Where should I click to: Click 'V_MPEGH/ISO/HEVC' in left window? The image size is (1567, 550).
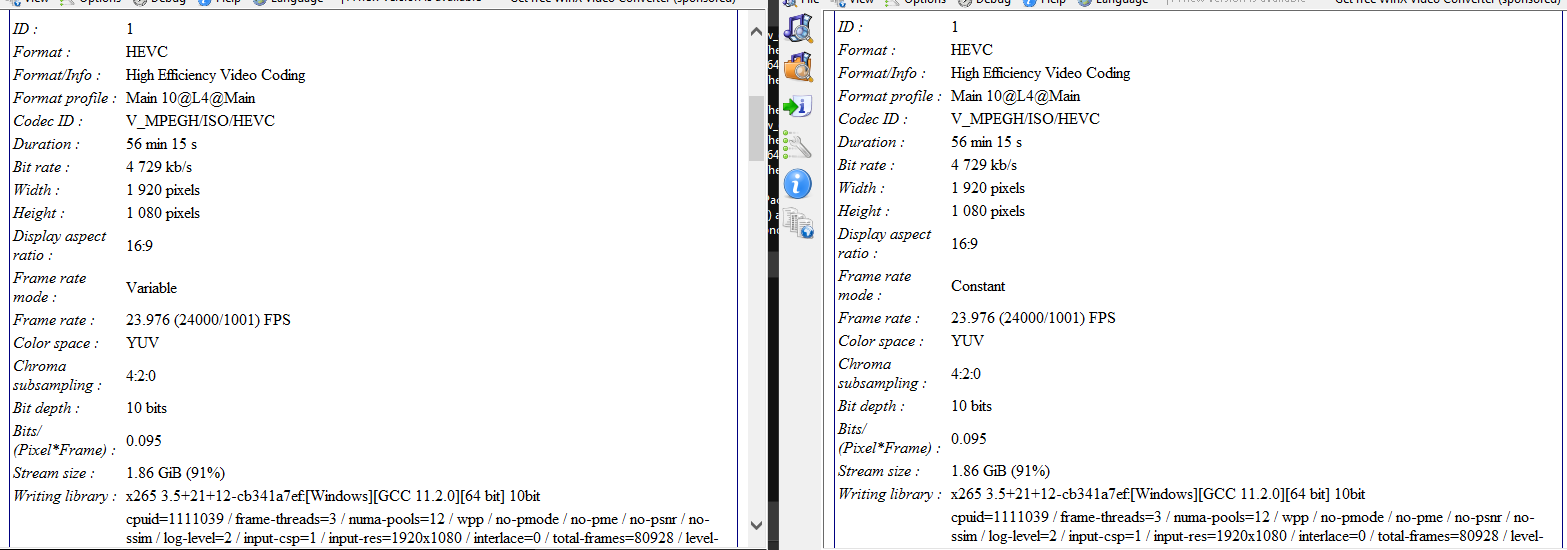point(200,121)
